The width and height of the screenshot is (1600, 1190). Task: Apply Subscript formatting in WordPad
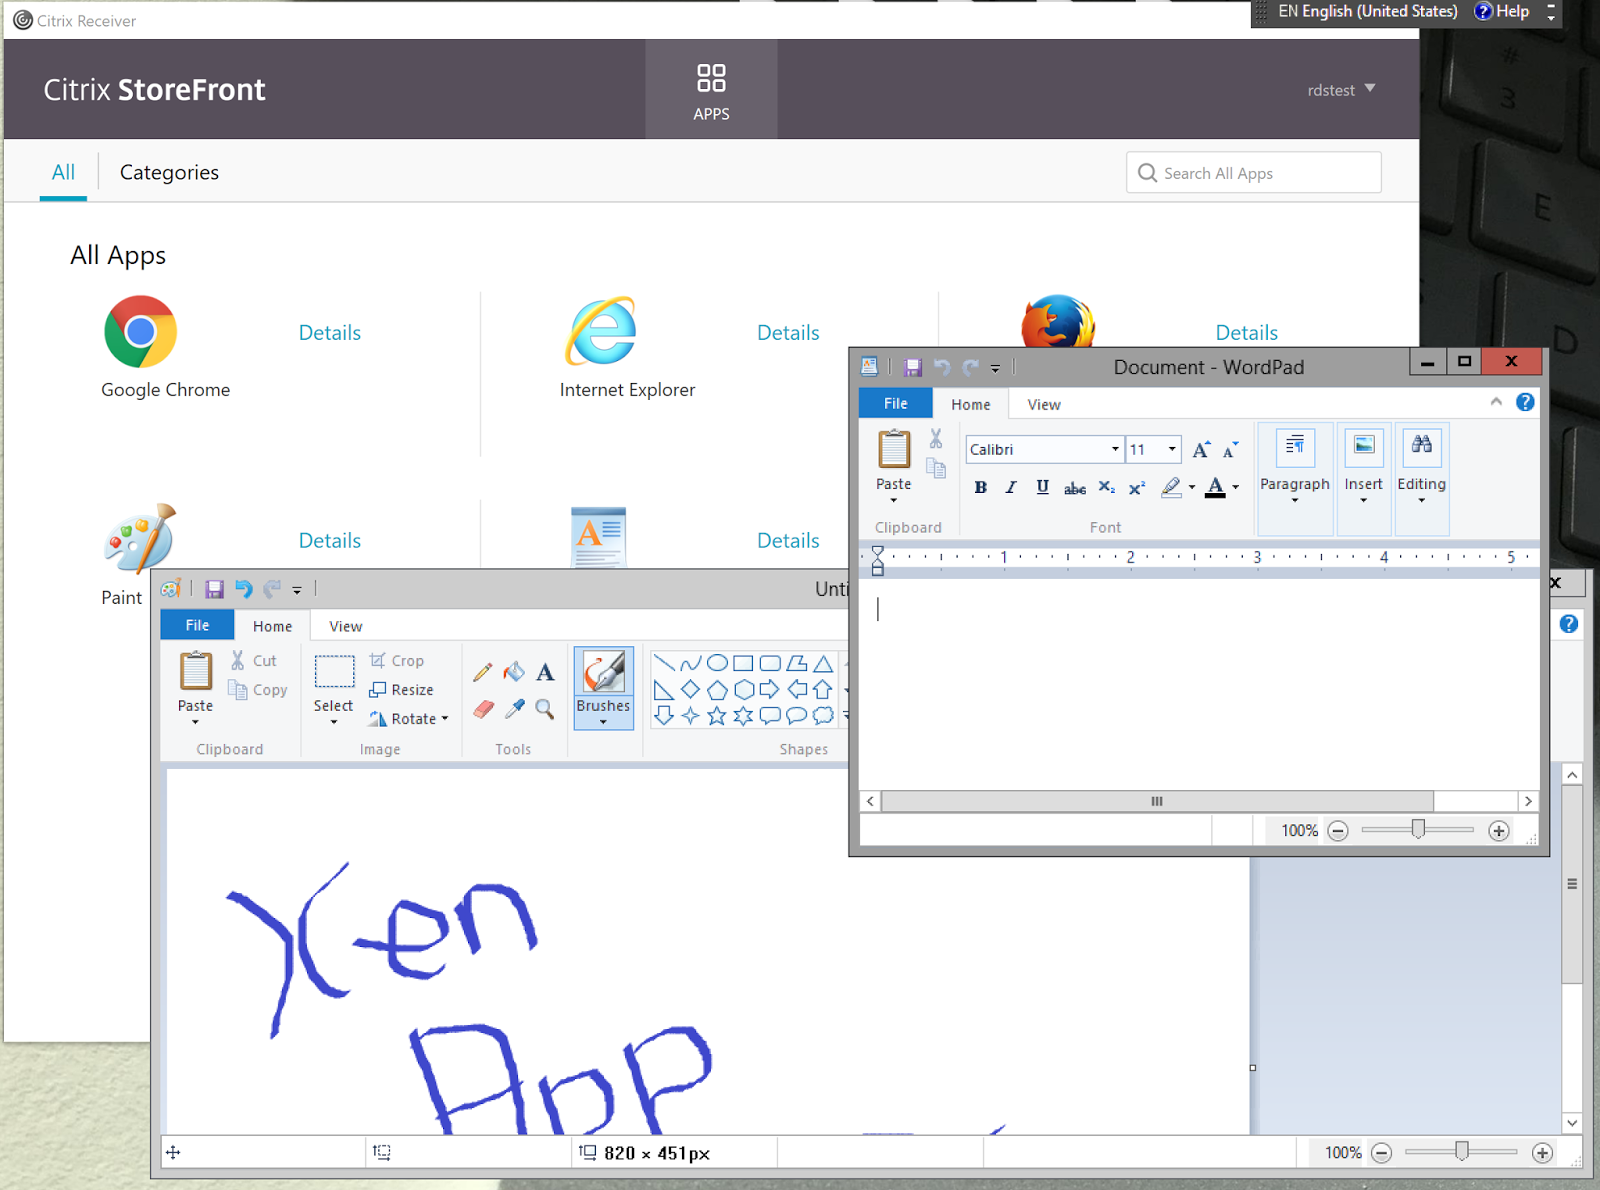(x=1106, y=488)
